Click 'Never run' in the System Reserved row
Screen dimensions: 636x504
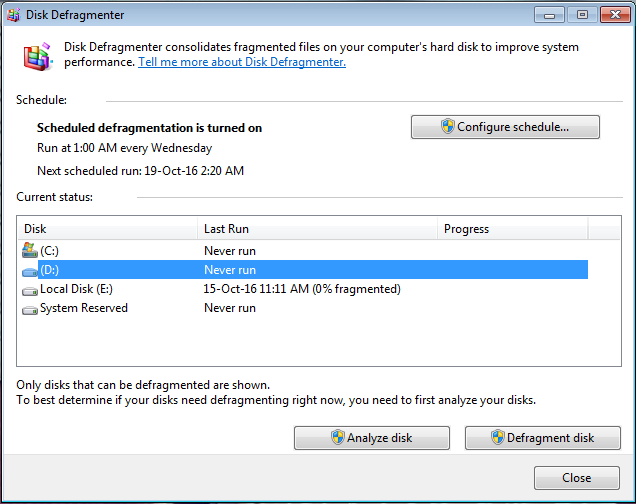coord(230,308)
